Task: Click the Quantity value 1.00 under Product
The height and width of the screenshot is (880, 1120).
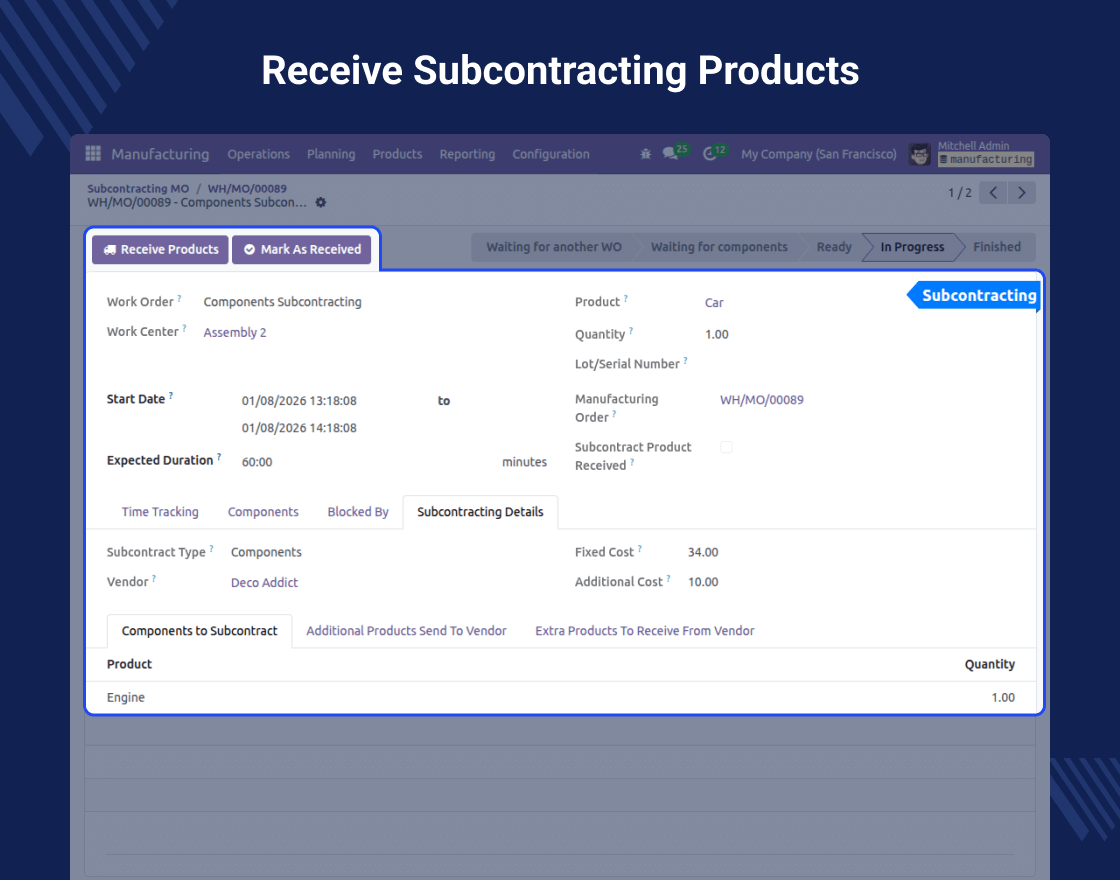Action: tap(716, 334)
